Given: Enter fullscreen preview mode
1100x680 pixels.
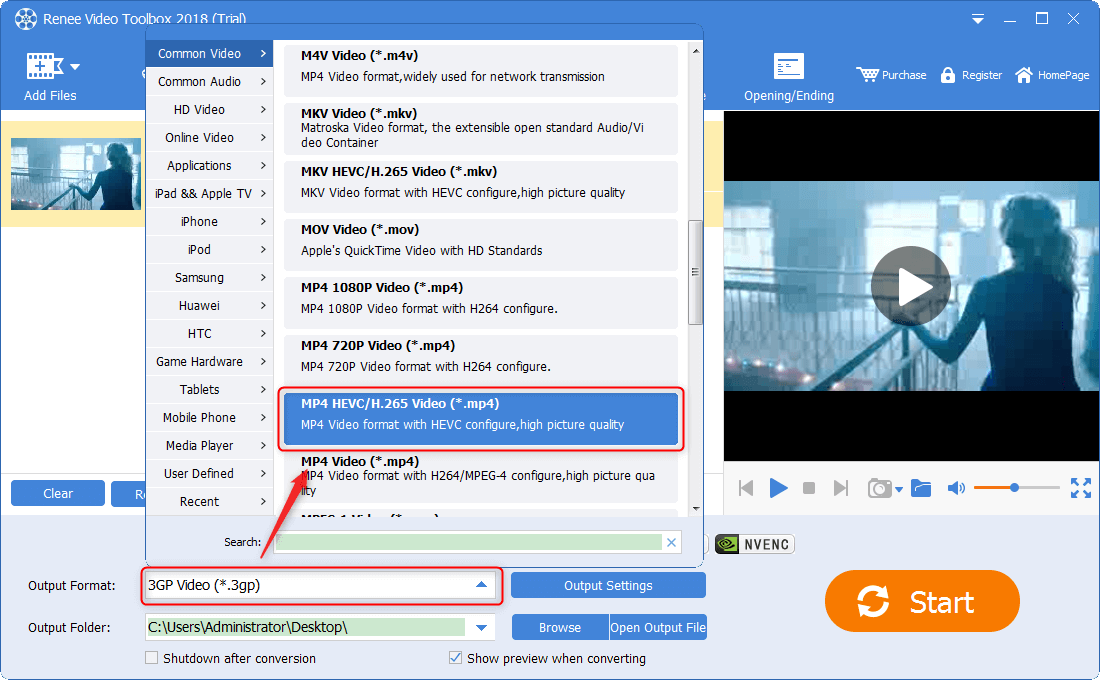Looking at the screenshot, I should click(x=1080, y=488).
